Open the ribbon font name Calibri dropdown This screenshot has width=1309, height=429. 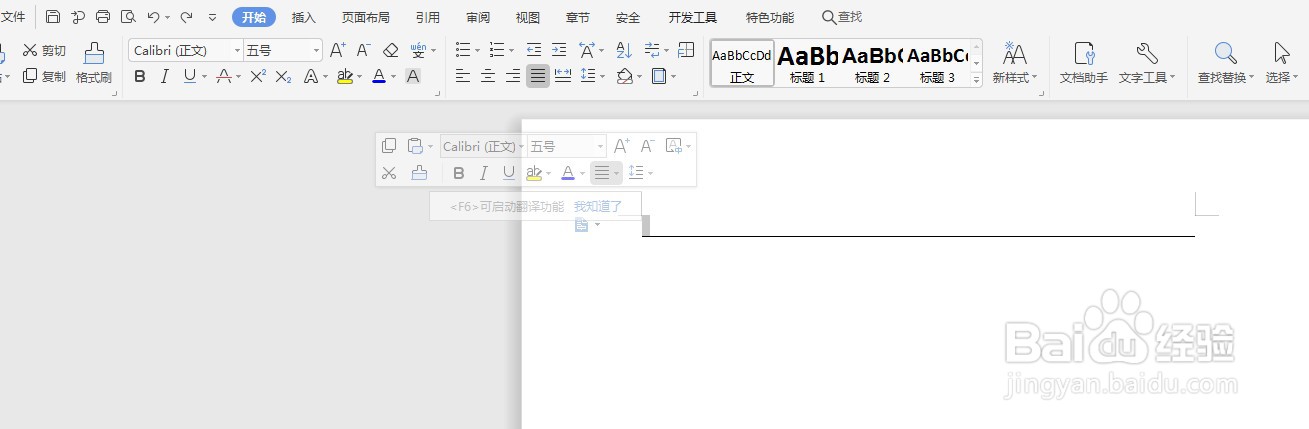click(x=237, y=50)
